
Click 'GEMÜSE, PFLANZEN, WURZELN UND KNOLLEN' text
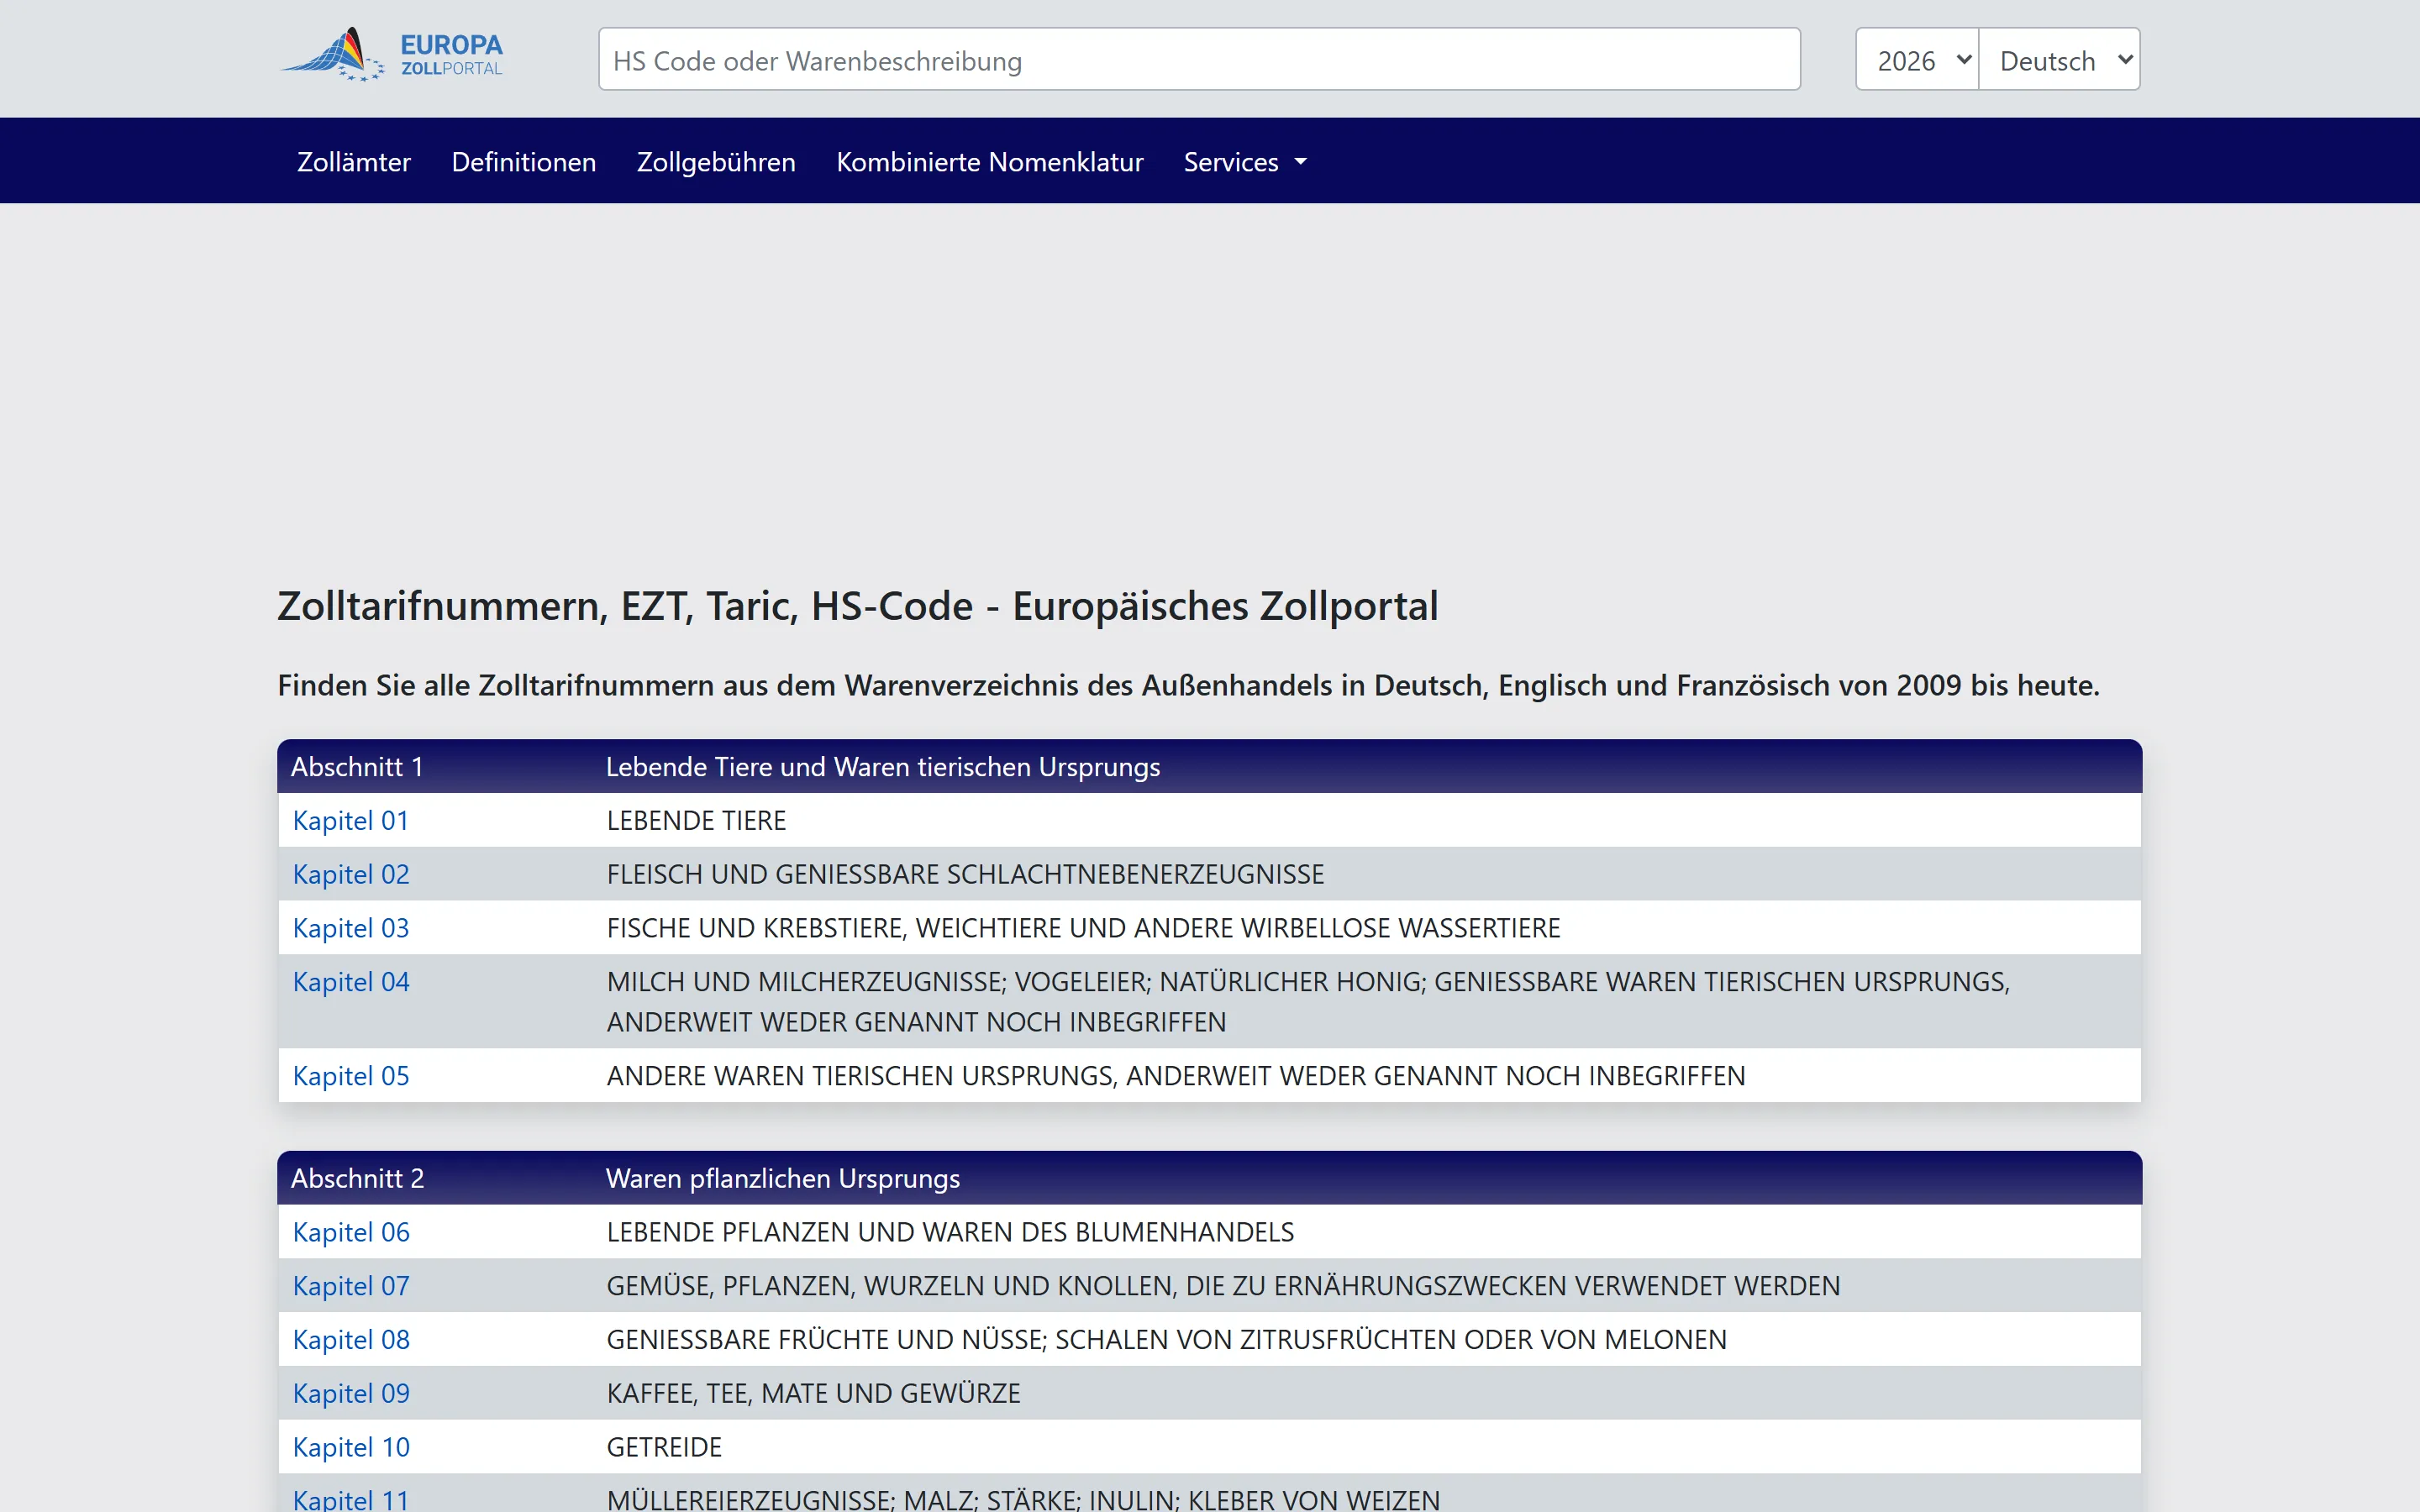click(x=1223, y=1286)
